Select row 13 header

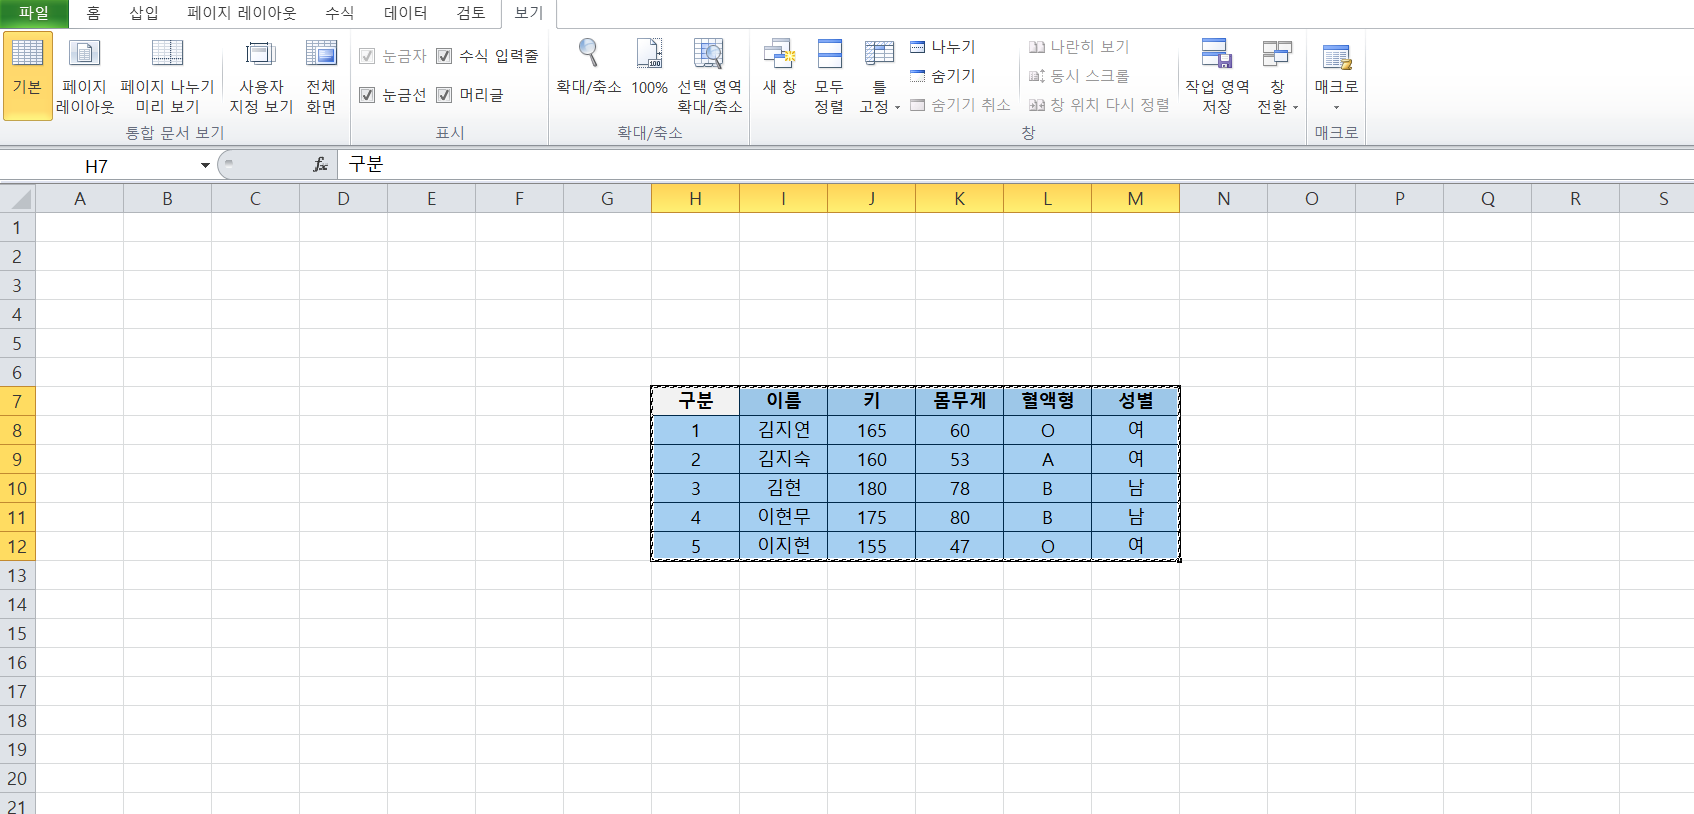(x=17, y=575)
